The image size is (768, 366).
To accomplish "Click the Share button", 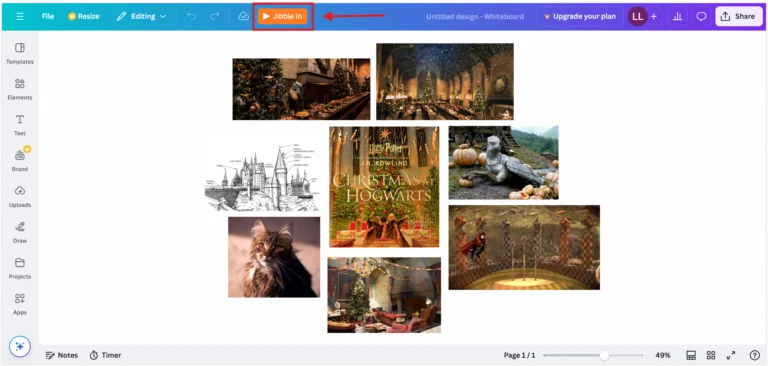I will (739, 16).
